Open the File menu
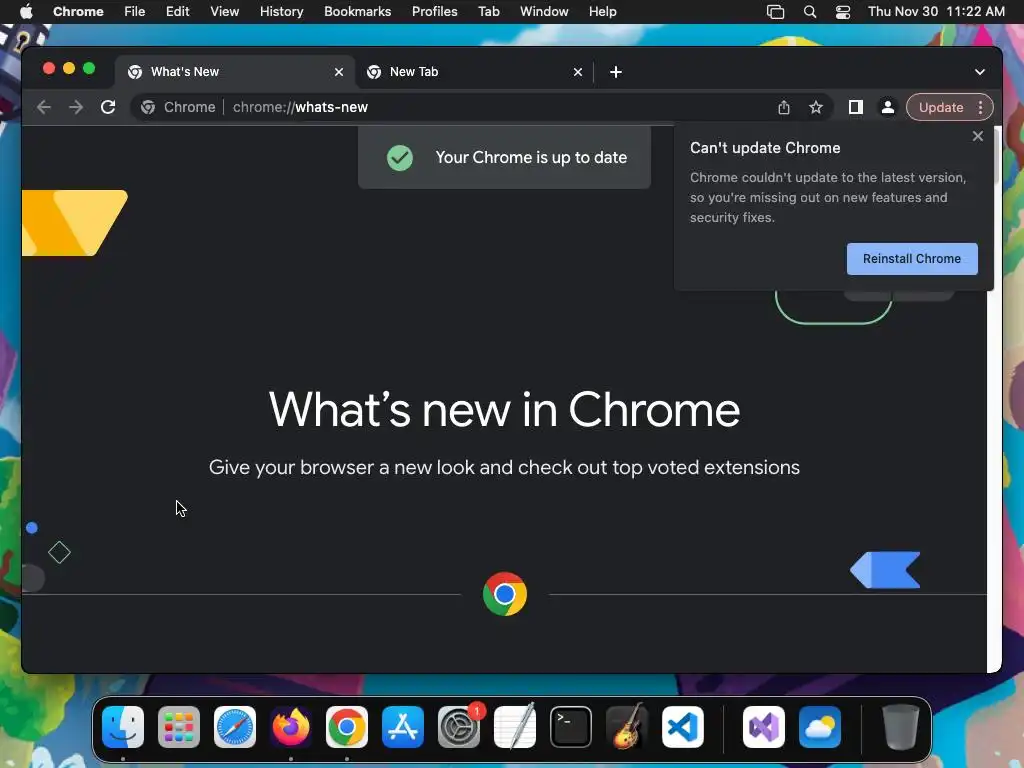Viewport: 1024px width, 768px height. click(x=135, y=11)
